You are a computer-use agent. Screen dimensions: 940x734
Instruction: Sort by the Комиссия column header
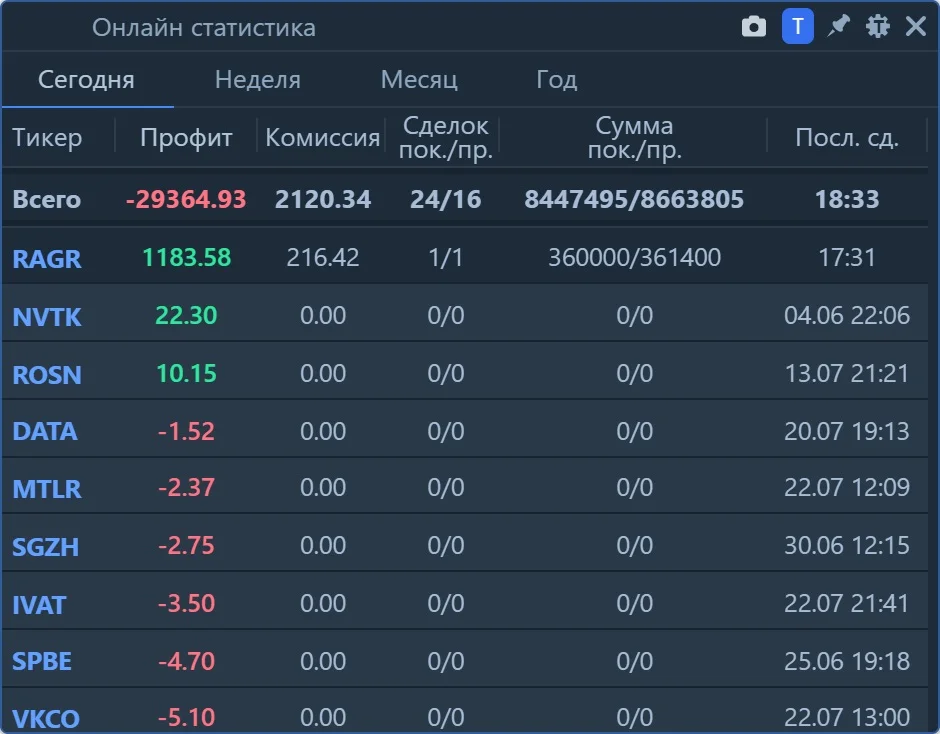click(323, 138)
